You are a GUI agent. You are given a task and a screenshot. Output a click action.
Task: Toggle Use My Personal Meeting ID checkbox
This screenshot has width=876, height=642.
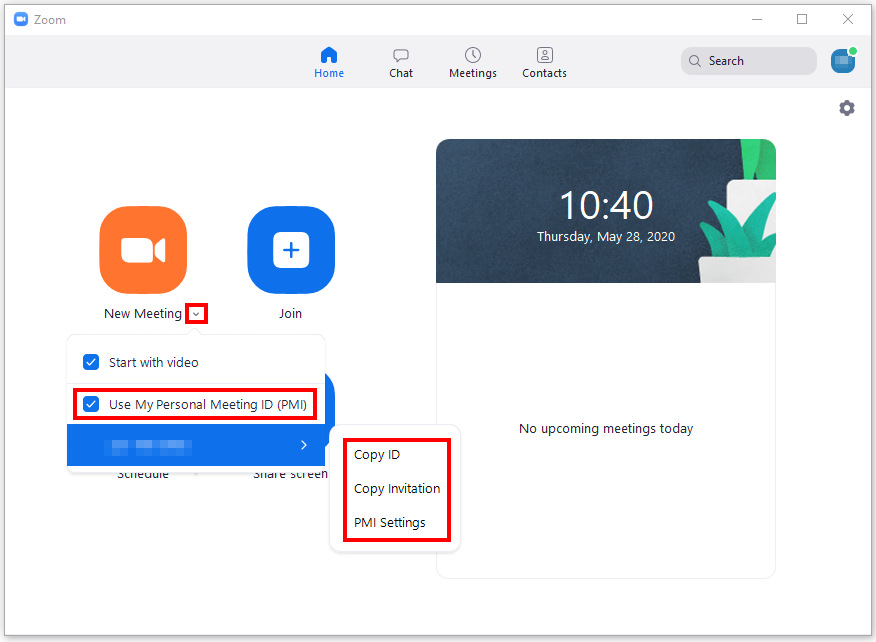92,404
